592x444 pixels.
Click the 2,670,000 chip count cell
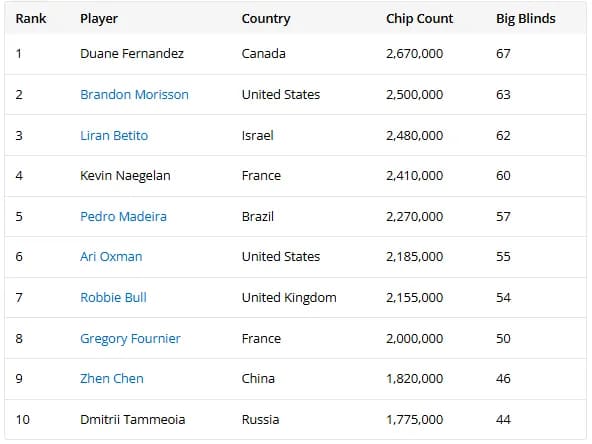414,54
